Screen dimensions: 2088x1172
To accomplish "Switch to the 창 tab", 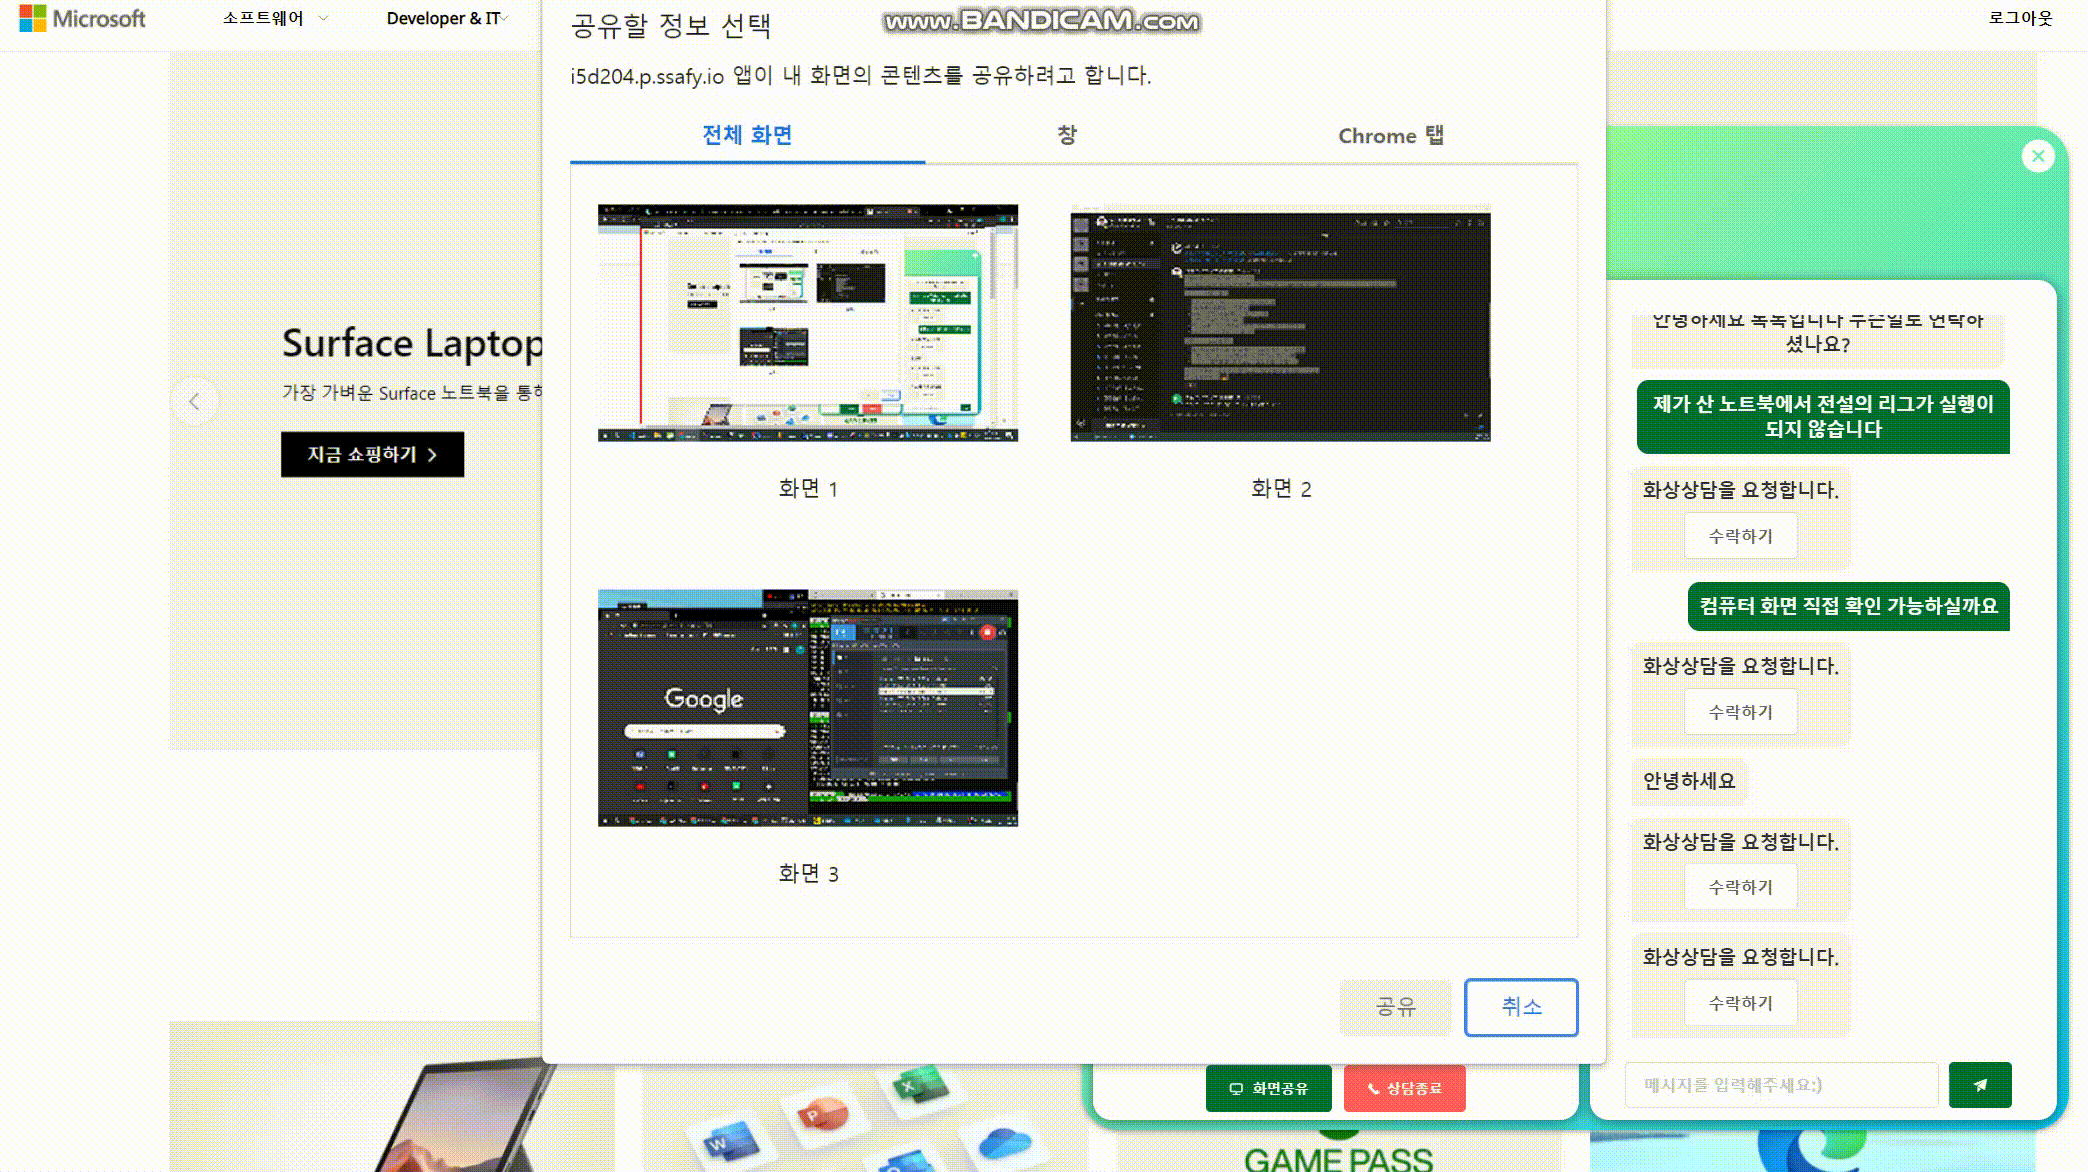I will point(1067,135).
